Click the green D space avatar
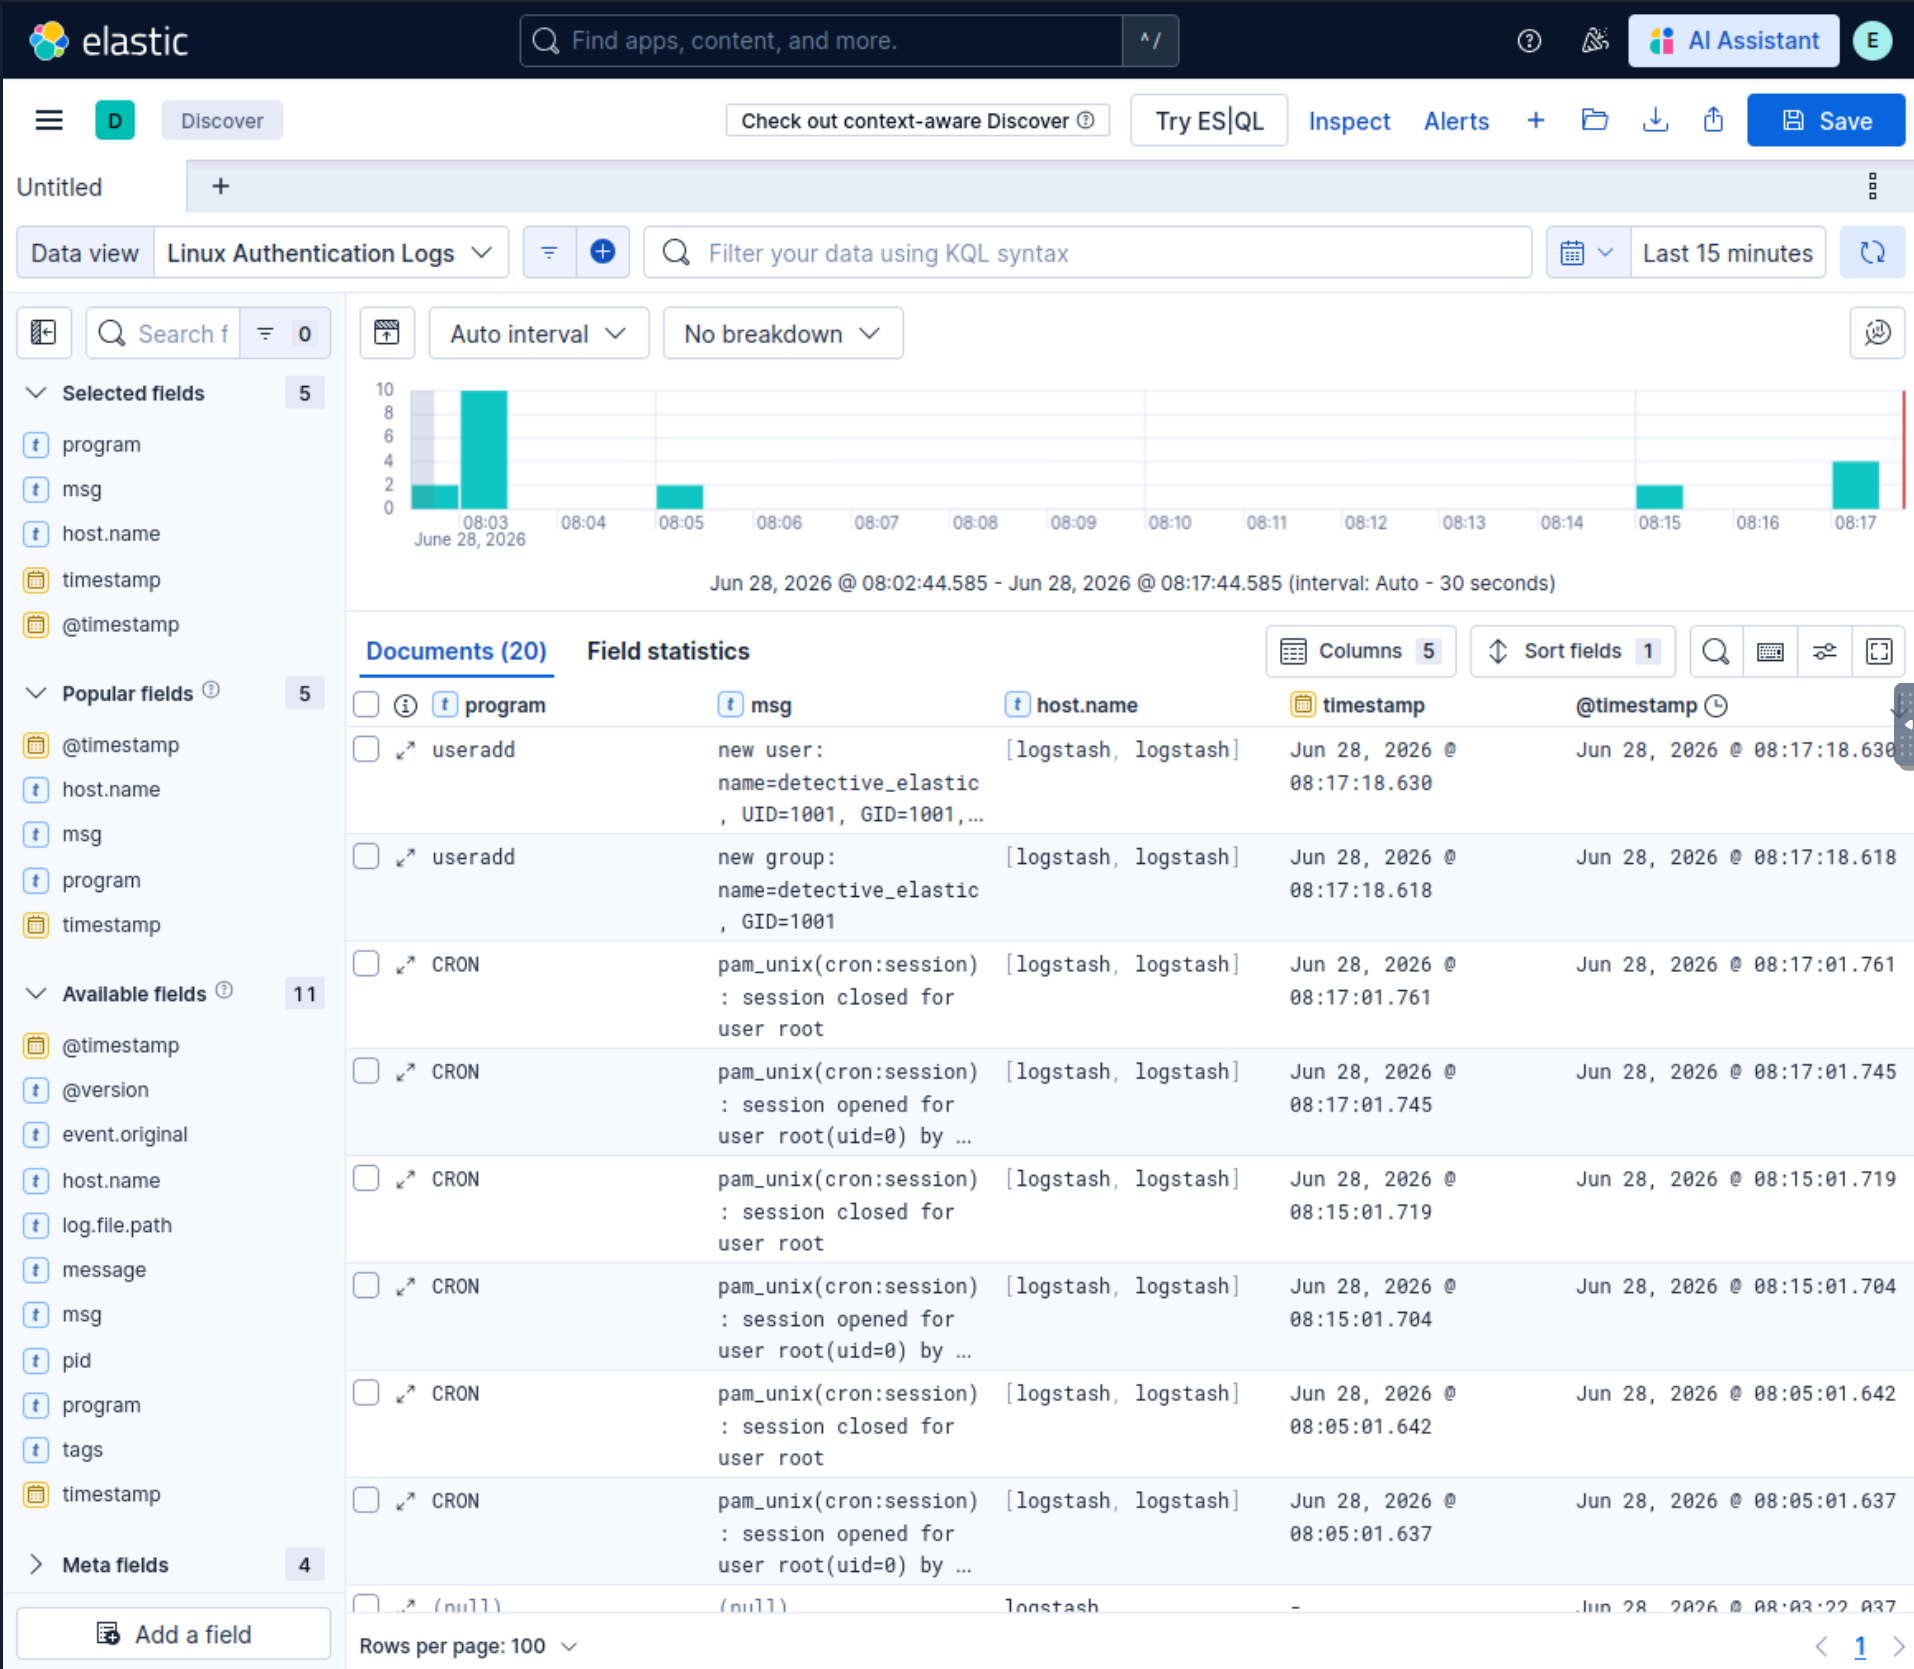The height and width of the screenshot is (1669, 1914). [x=115, y=121]
